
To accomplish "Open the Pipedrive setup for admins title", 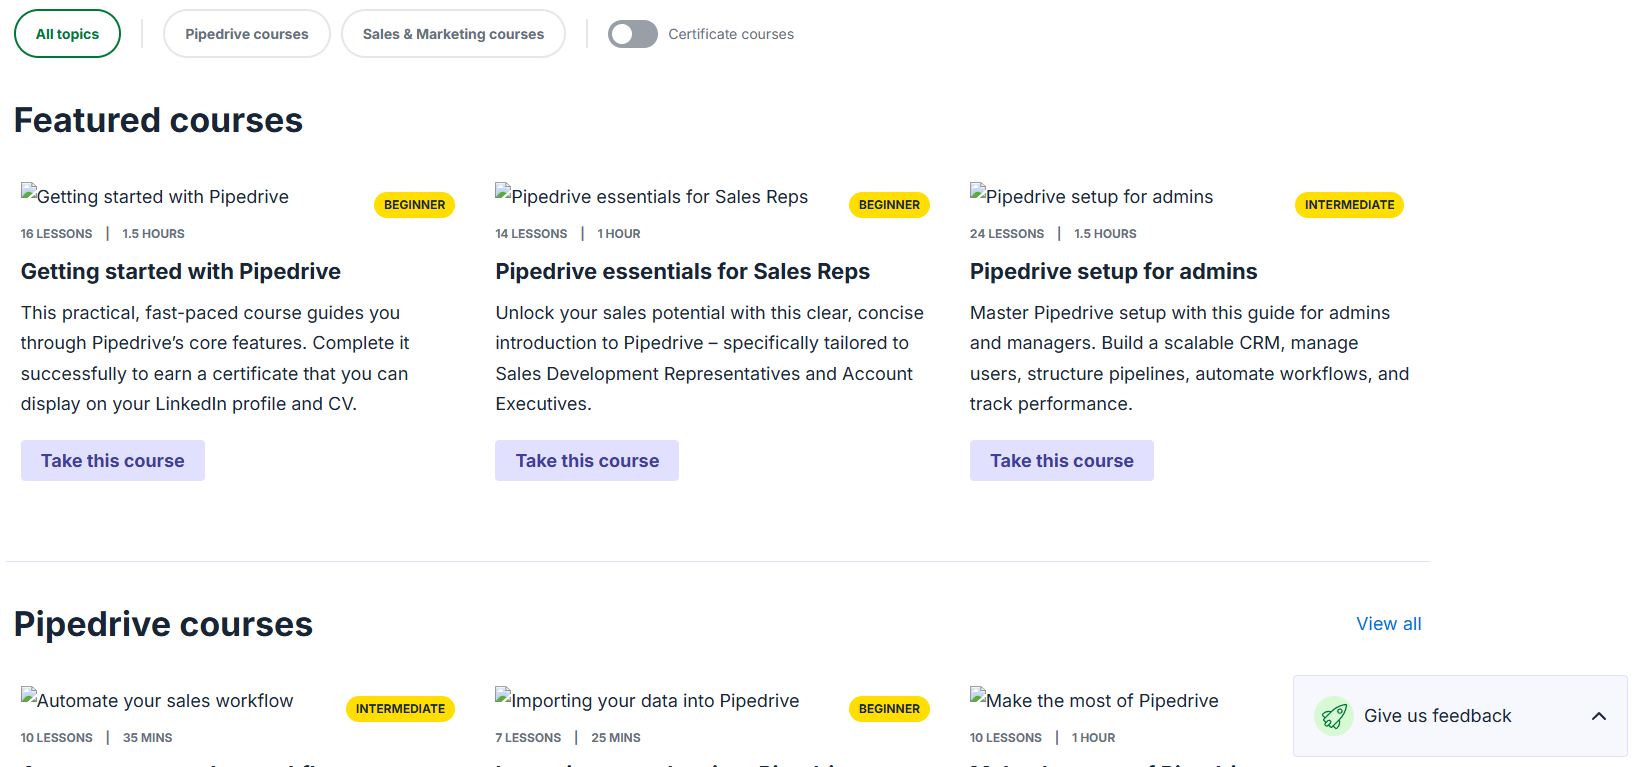I will coord(1114,271).
